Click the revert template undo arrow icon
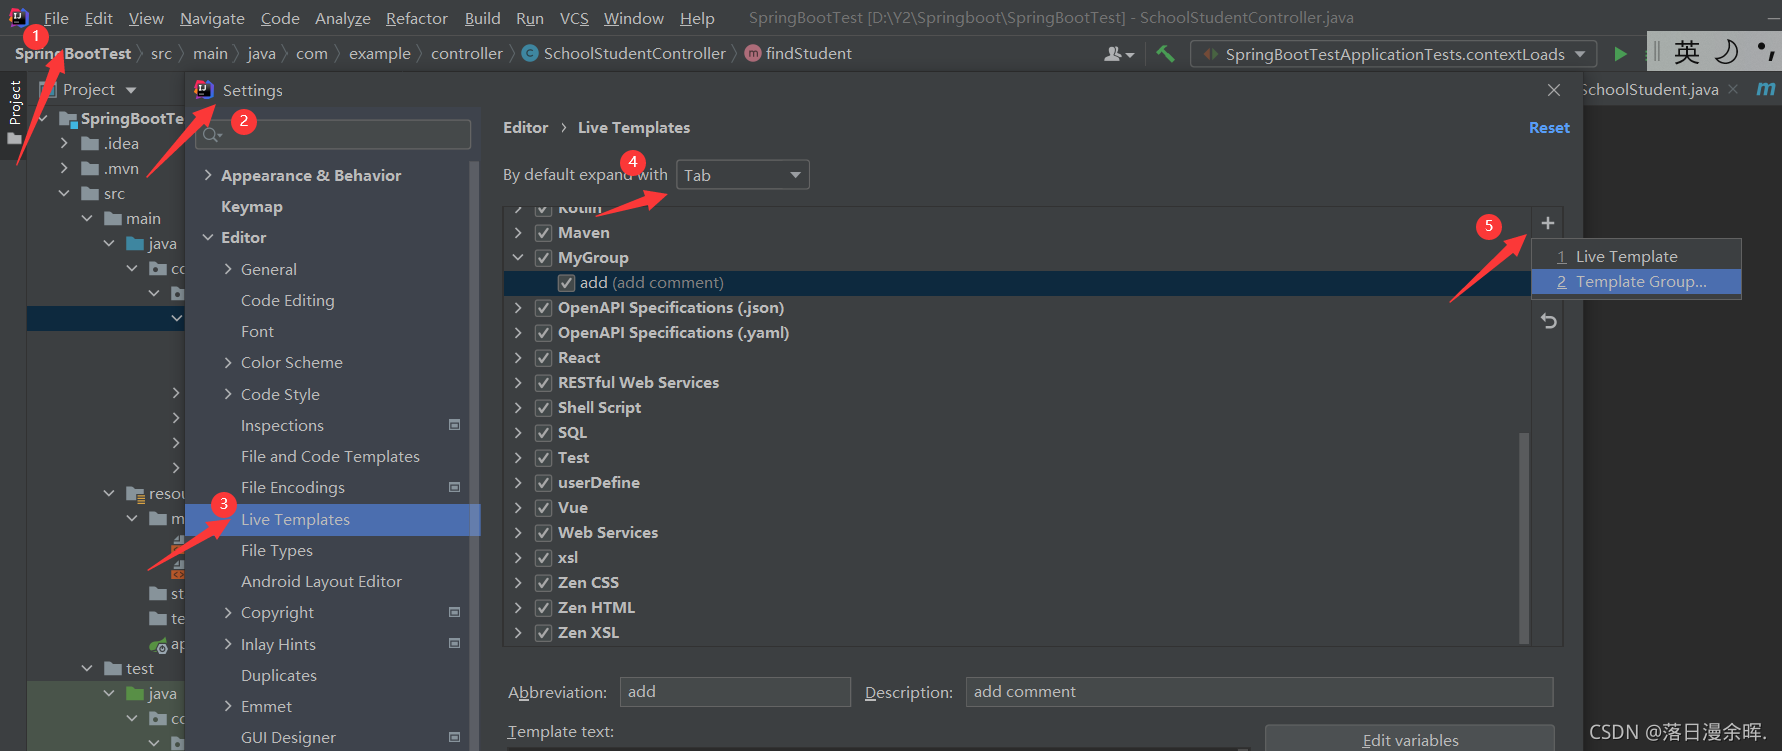This screenshot has height=751, width=1782. tap(1548, 321)
